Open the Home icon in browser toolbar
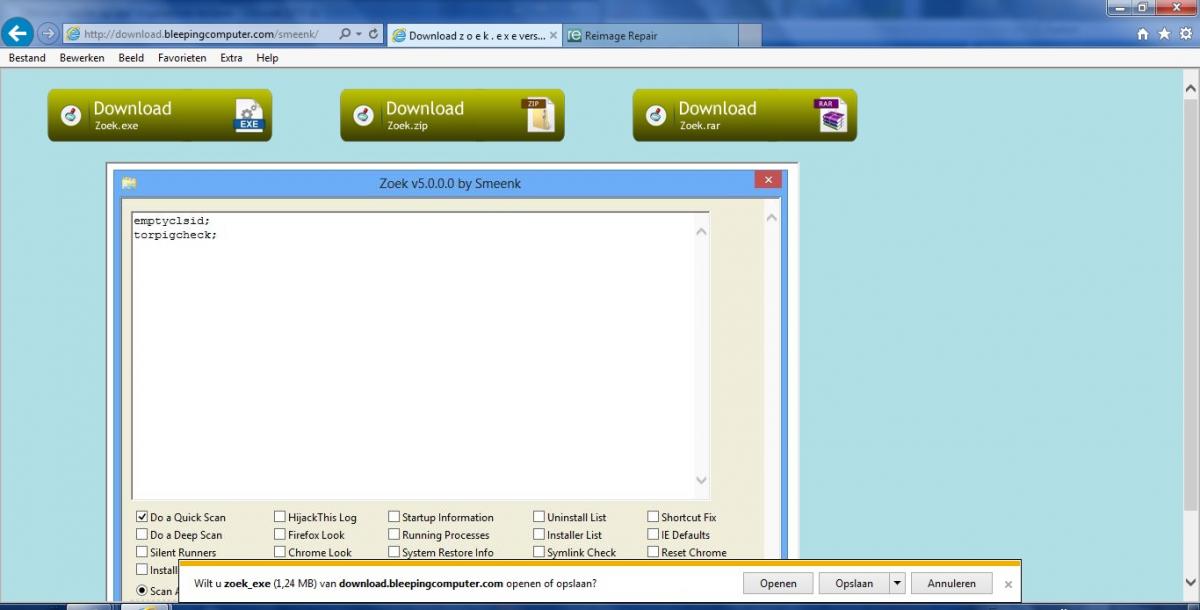This screenshot has width=1200, height=610. click(x=1143, y=34)
